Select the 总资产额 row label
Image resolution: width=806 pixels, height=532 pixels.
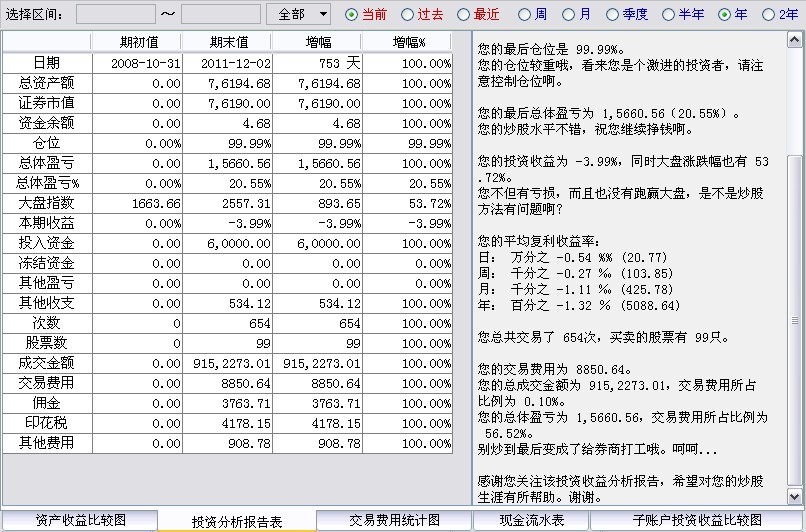[47, 83]
